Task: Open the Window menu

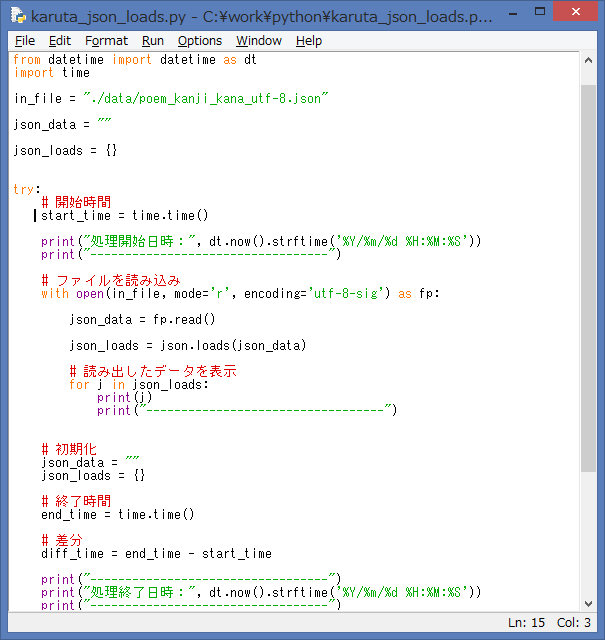Action: click(x=259, y=41)
